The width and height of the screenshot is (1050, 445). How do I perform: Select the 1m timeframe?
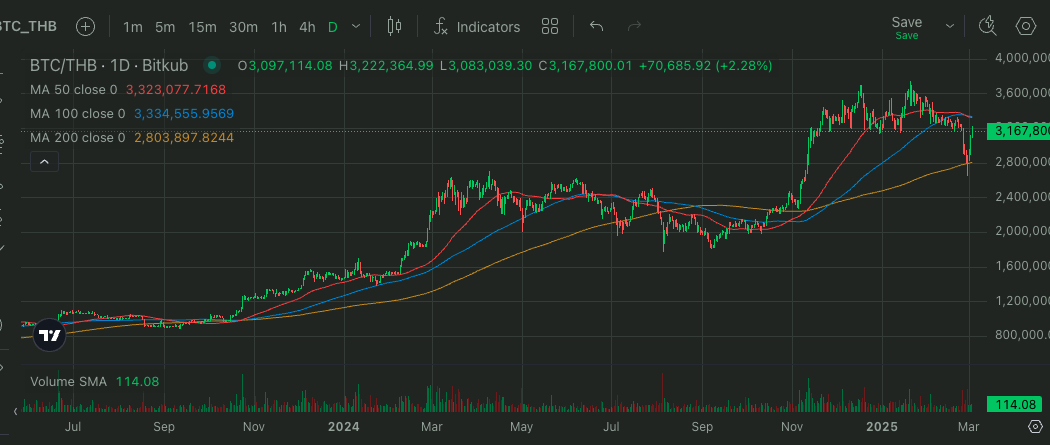[x=133, y=27]
